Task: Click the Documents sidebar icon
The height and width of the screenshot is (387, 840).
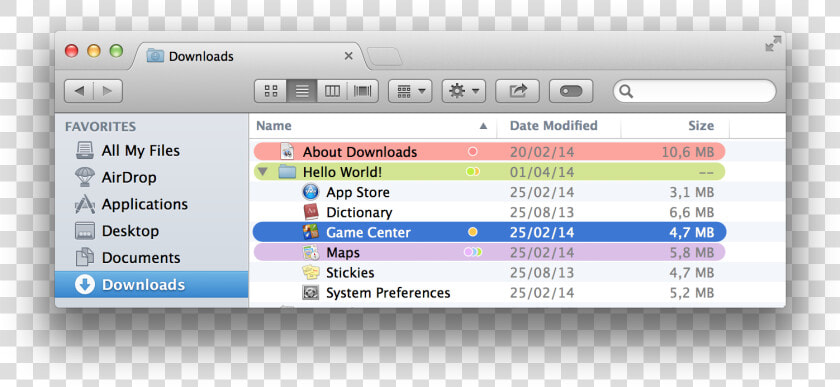Action: (x=85, y=258)
